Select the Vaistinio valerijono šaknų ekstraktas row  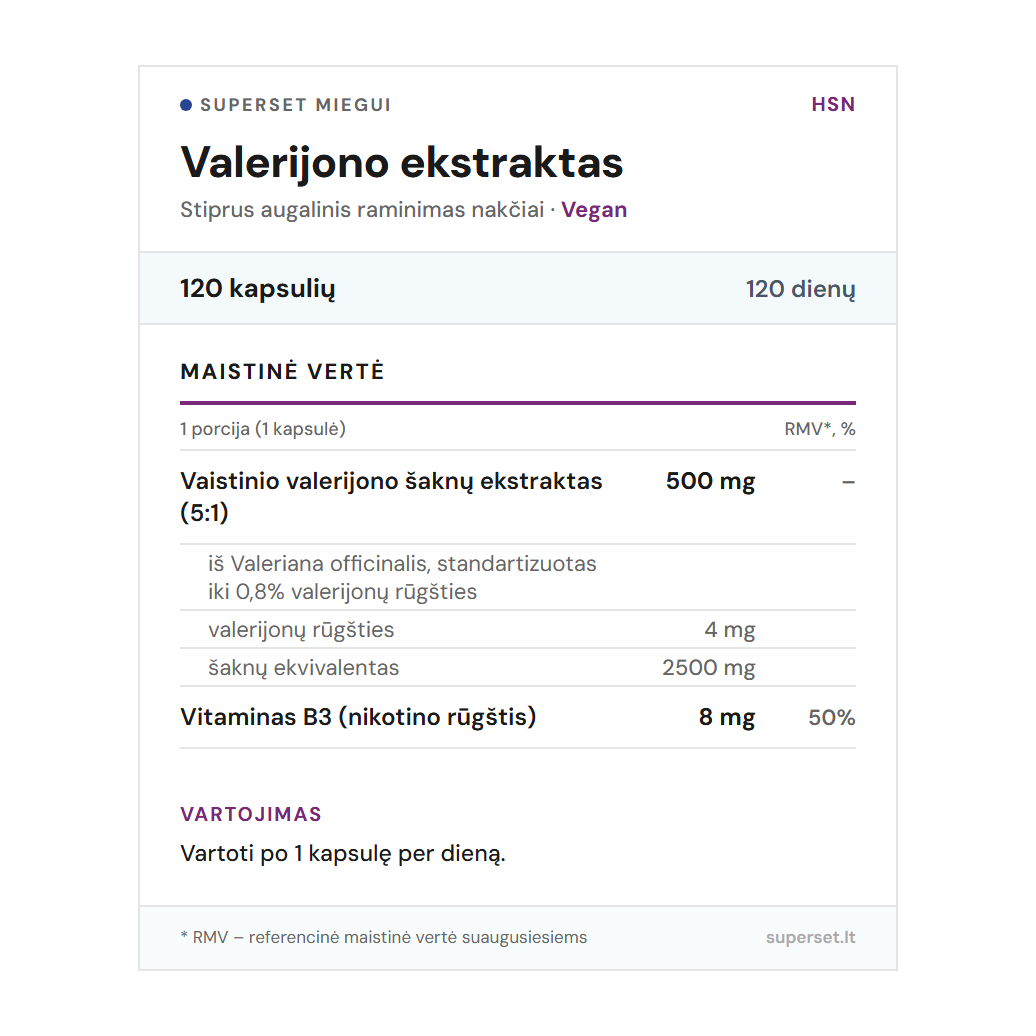(x=391, y=496)
